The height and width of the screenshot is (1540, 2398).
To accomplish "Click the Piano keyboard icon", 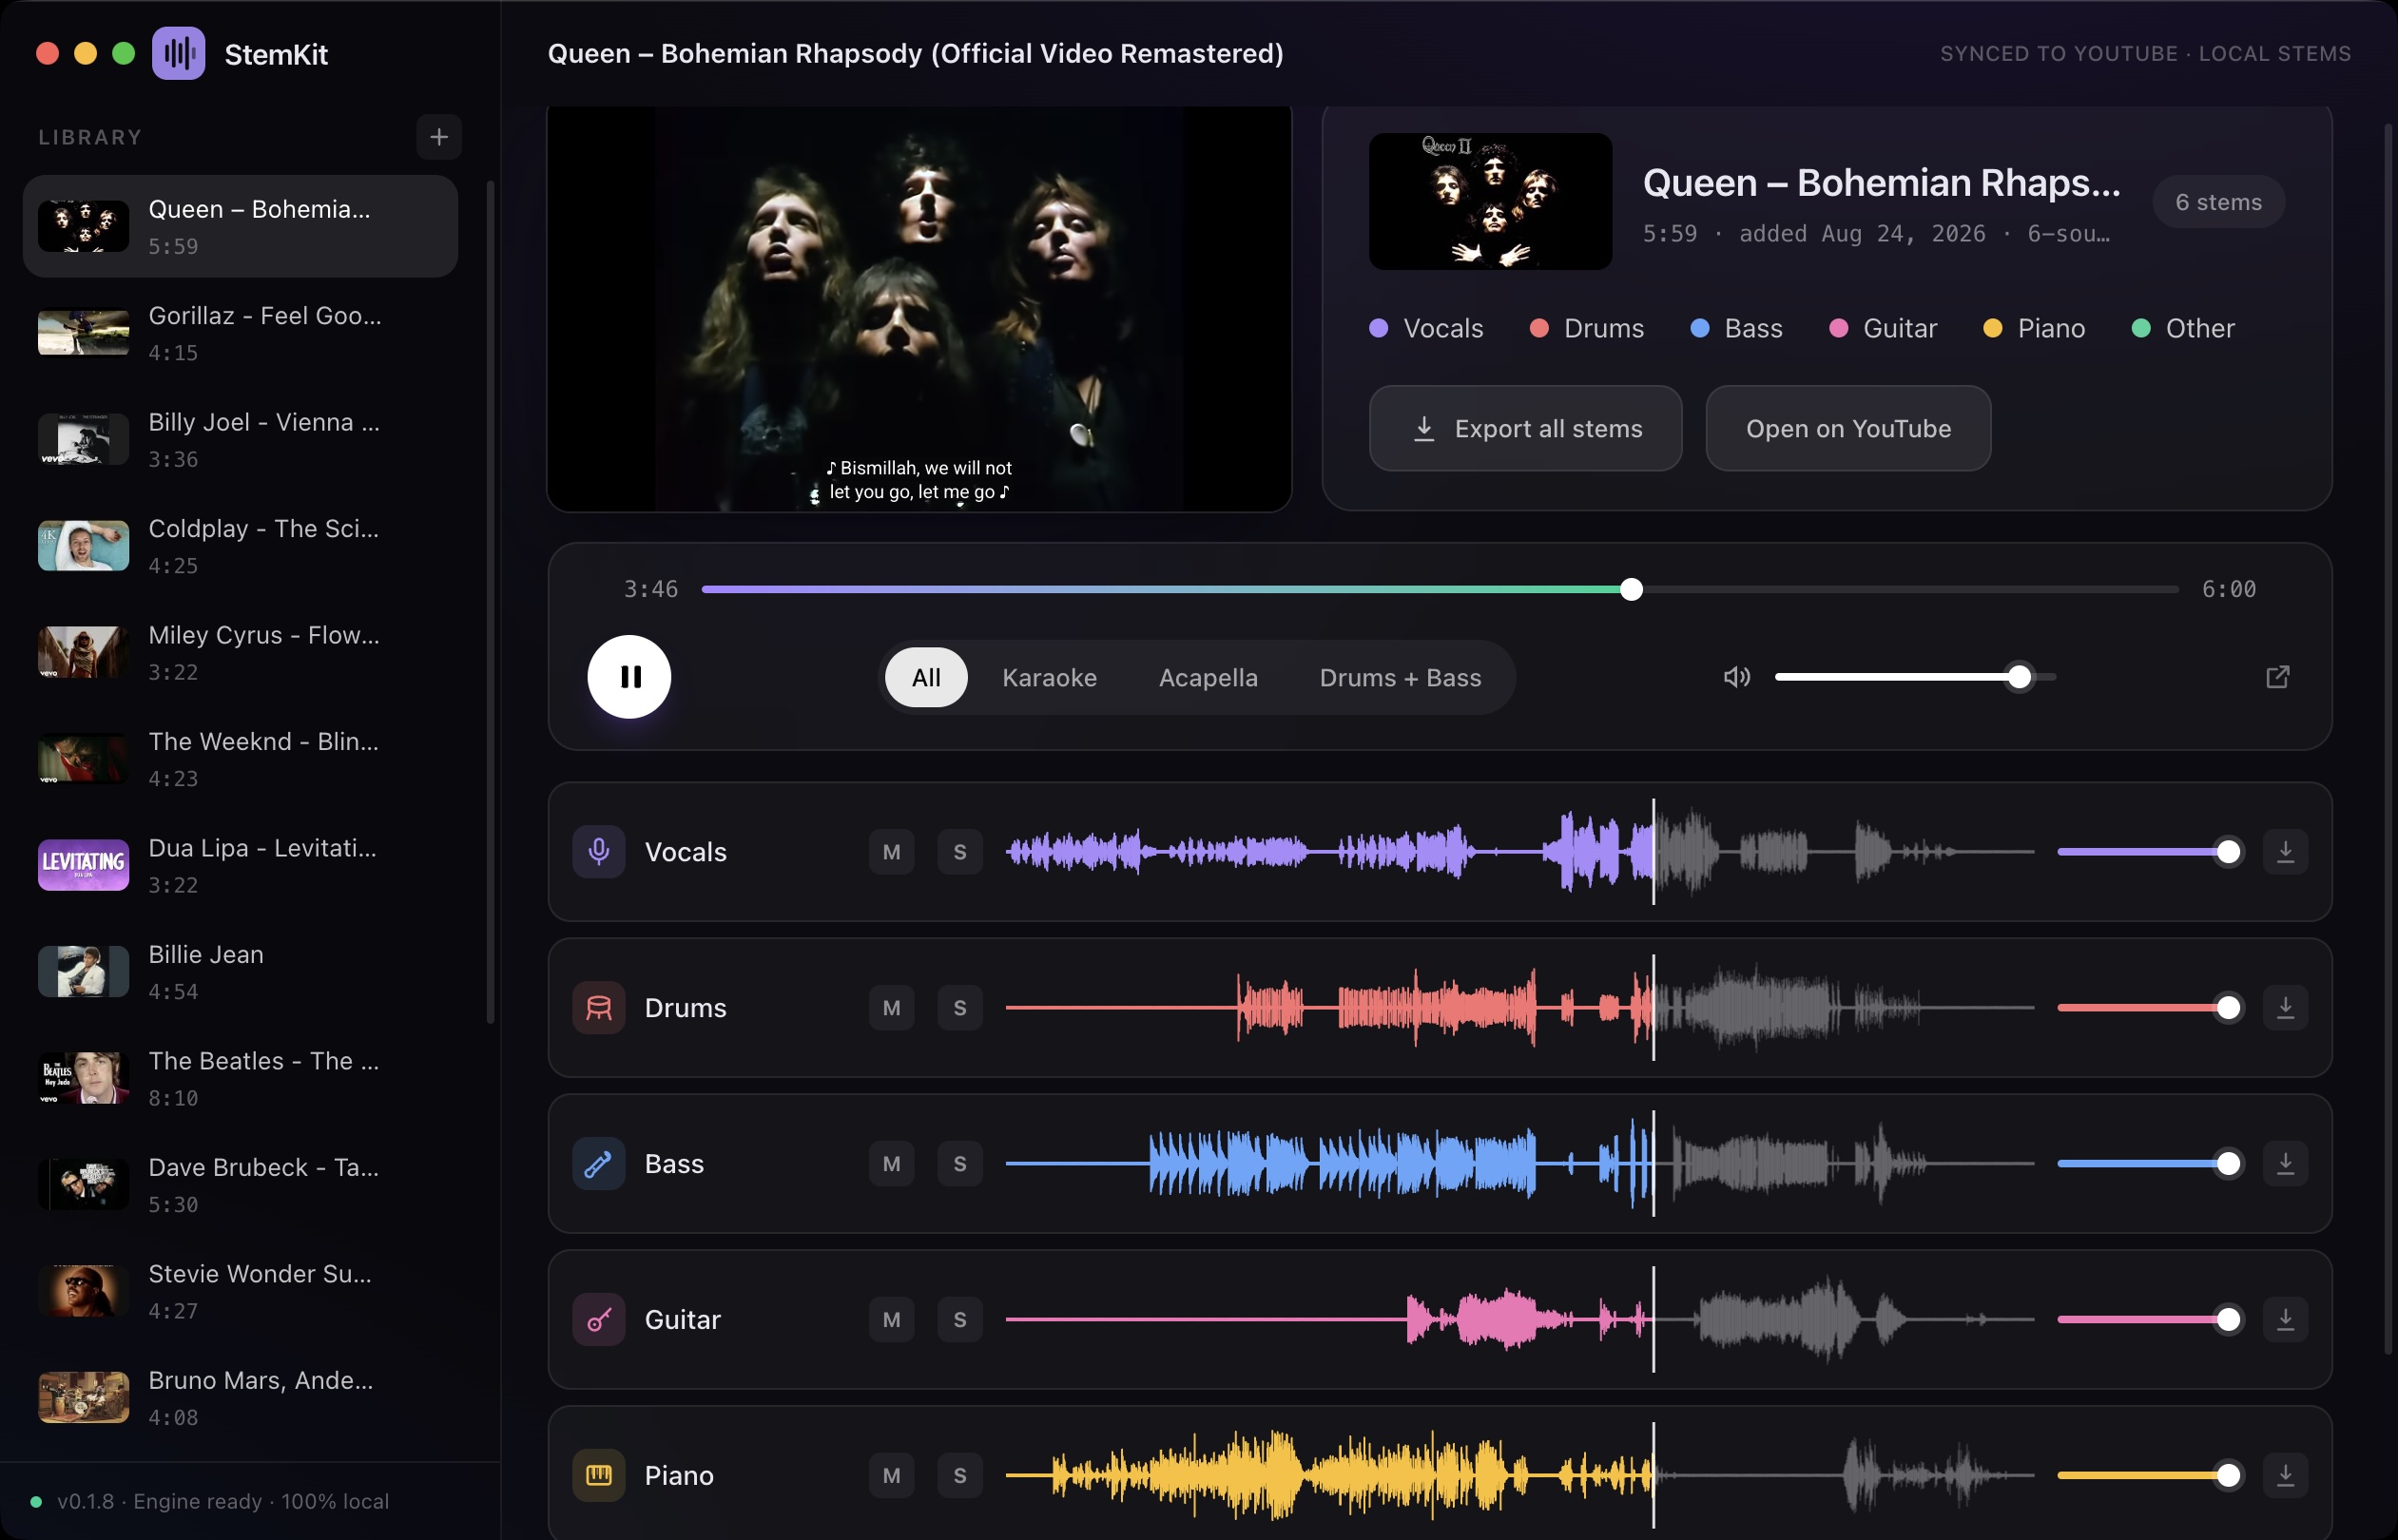I will [x=598, y=1476].
